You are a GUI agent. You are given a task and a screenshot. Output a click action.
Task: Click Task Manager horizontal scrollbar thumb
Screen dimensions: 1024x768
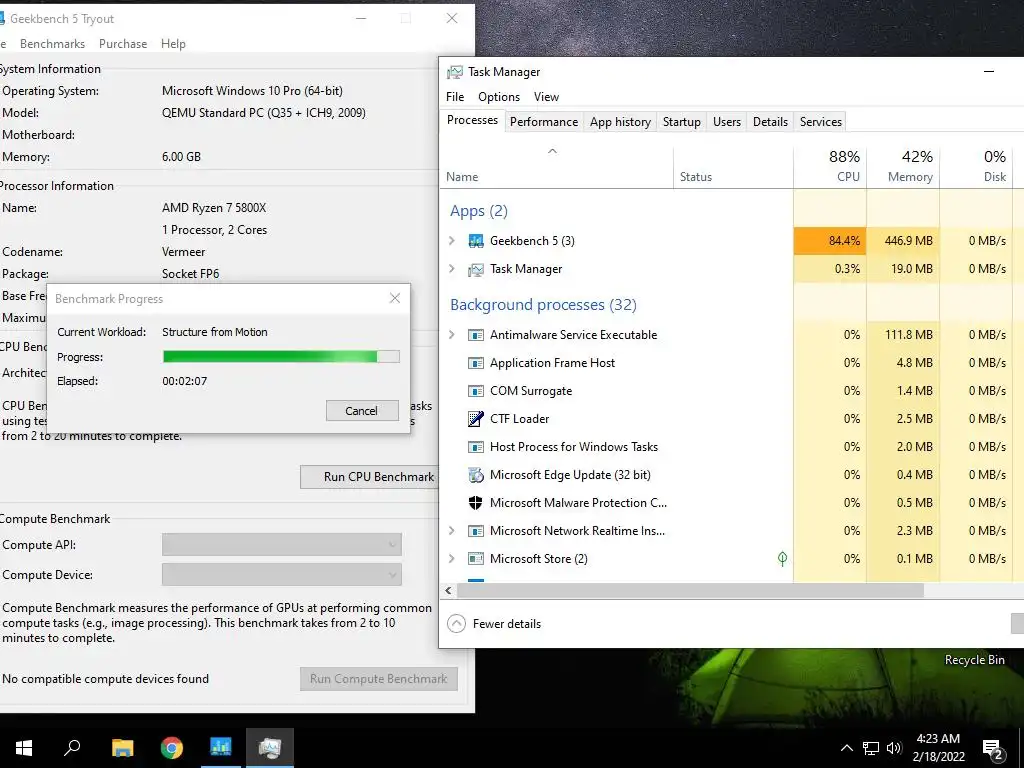690,590
